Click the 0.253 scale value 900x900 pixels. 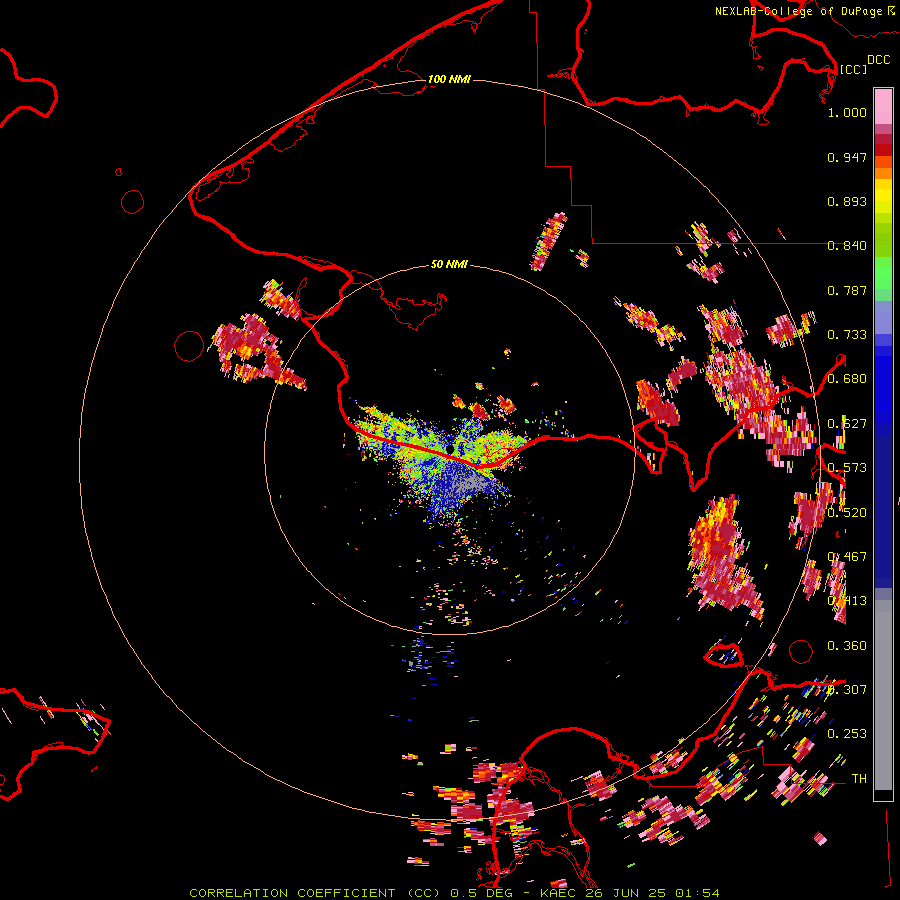(847, 734)
